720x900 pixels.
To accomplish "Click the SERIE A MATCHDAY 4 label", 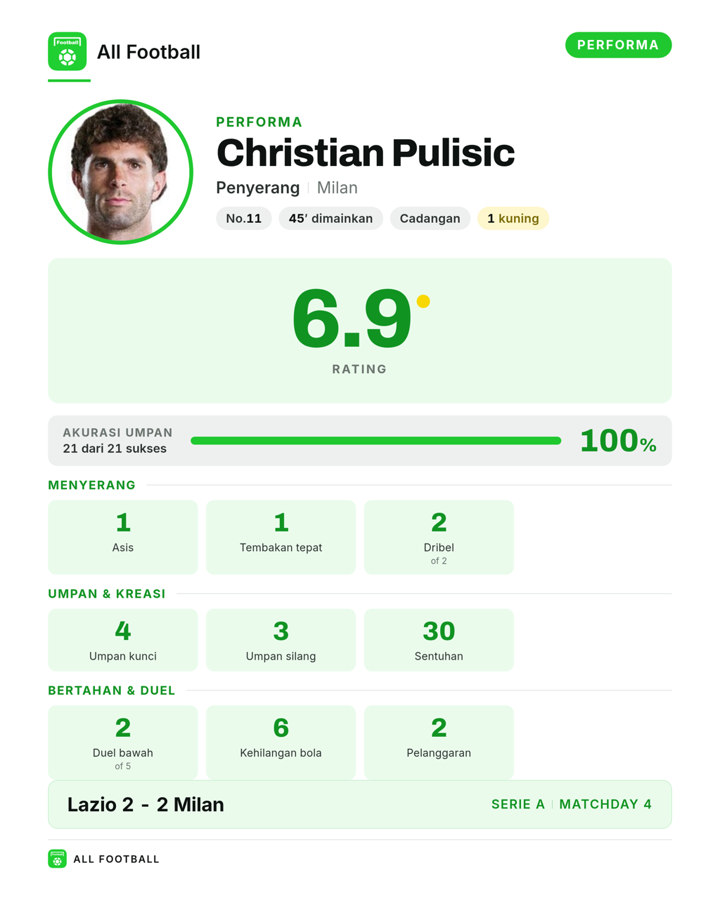I will click(x=571, y=804).
